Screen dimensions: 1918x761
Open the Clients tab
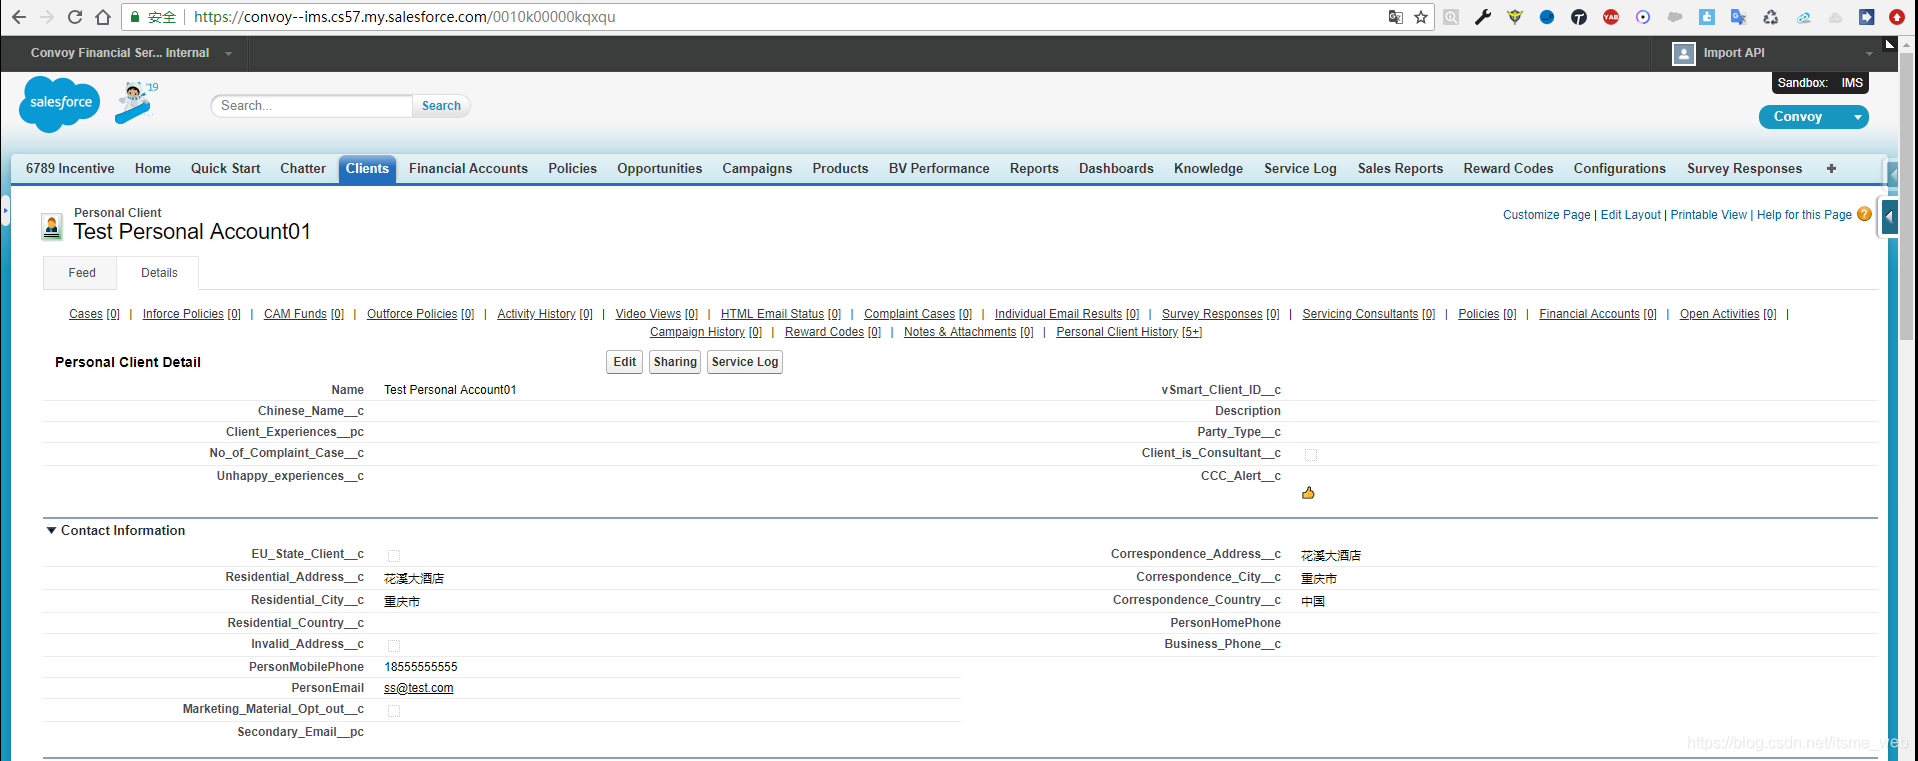[367, 168]
